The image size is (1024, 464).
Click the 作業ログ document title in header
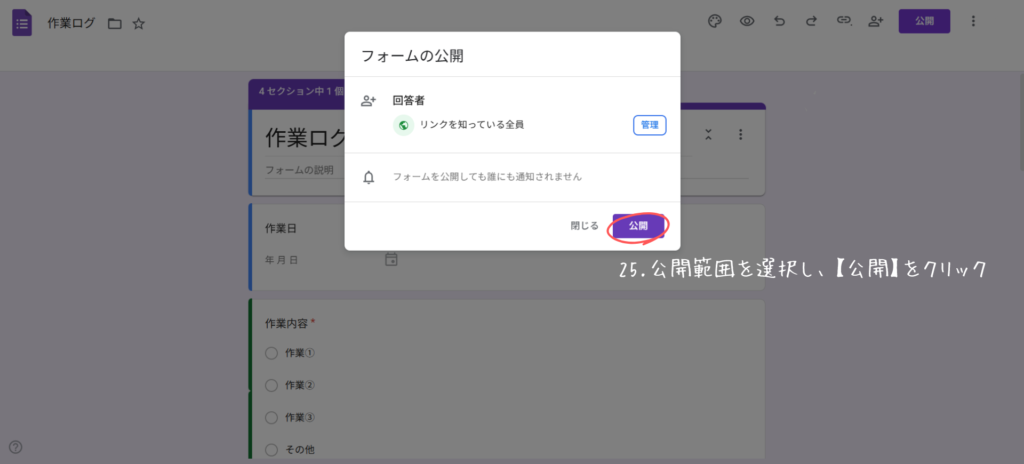[71, 24]
